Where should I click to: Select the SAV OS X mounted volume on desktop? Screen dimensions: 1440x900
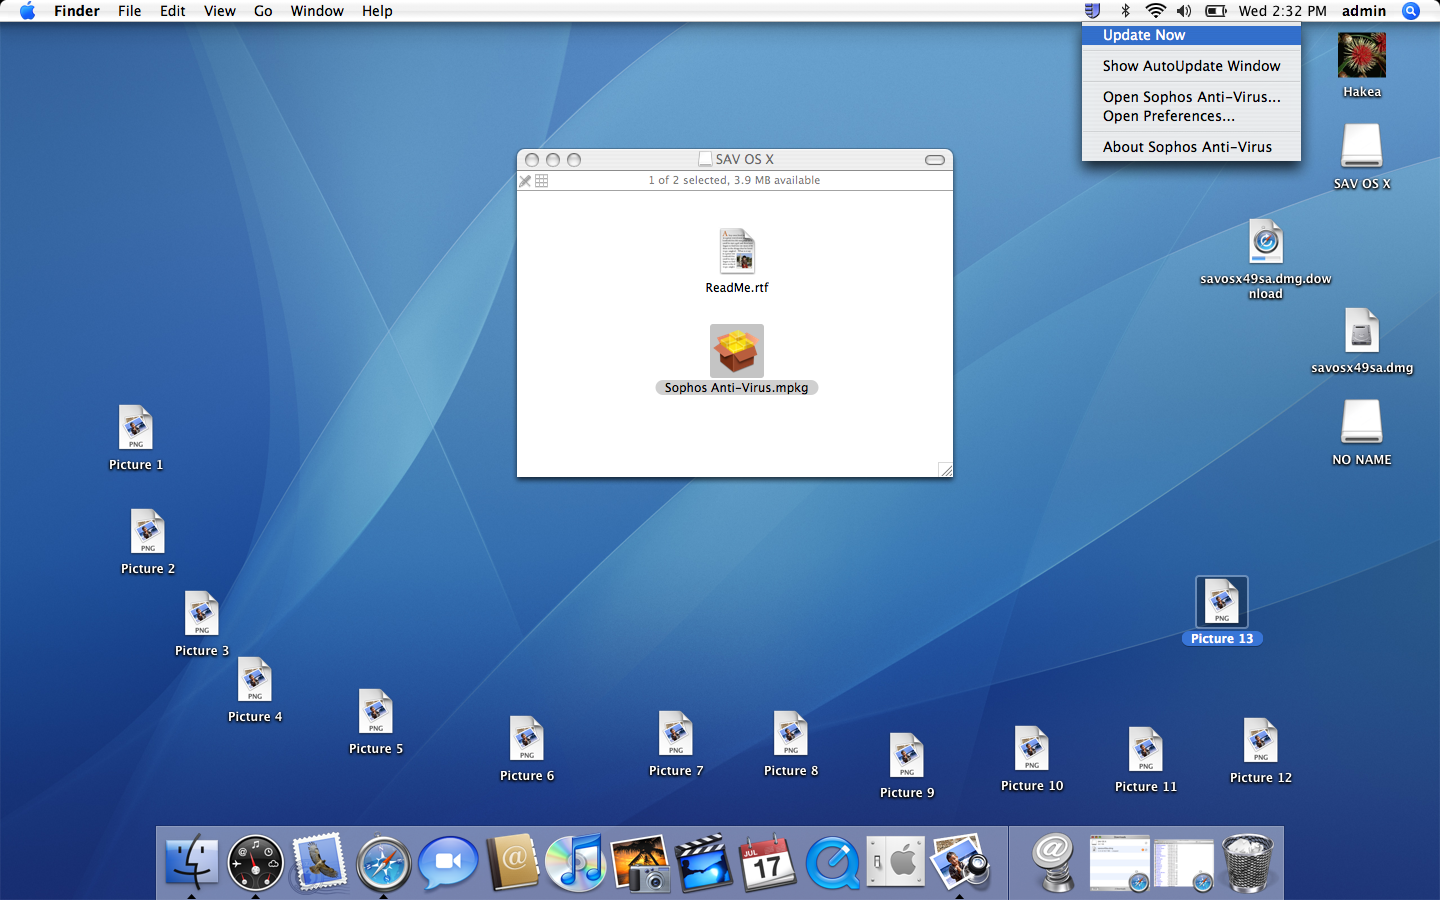click(1362, 146)
